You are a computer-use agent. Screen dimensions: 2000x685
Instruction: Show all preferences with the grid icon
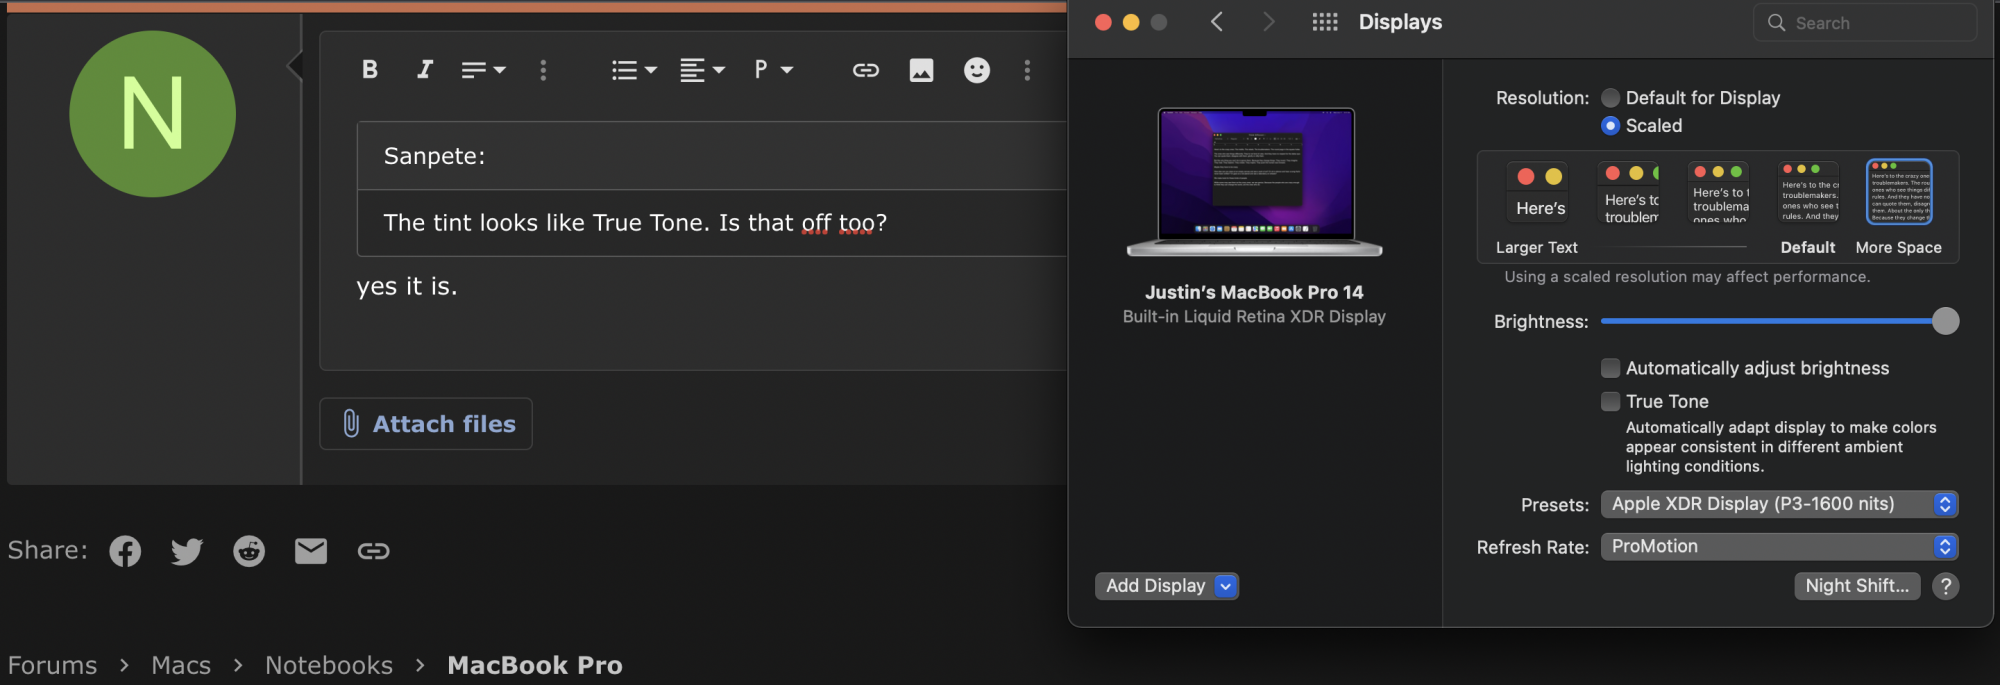tap(1325, 22)
